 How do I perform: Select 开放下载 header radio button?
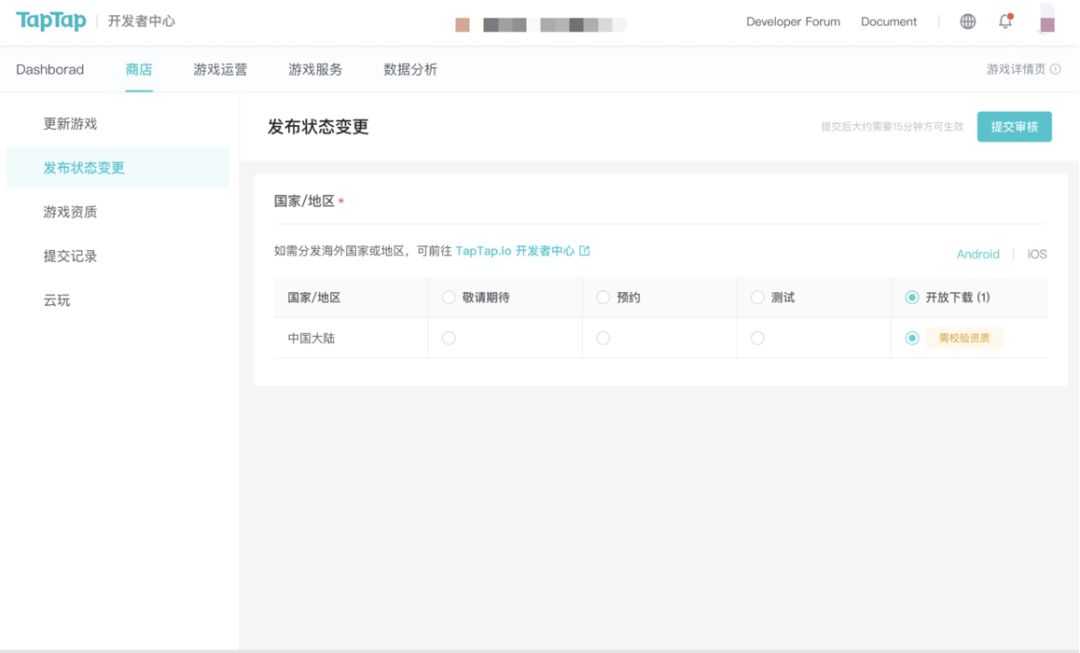pyautogui.click(x=911, y=298)
